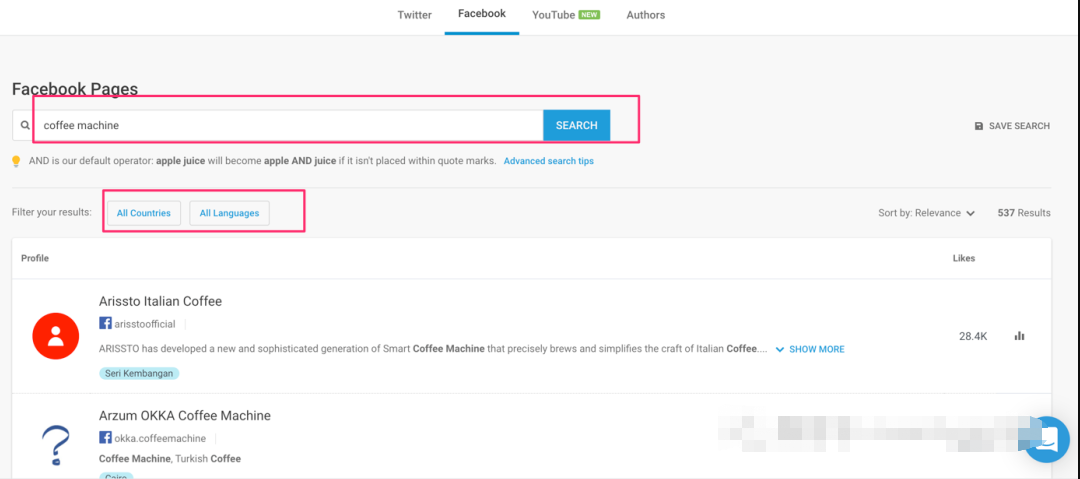The image size is (1080, 479).
Task: Go to the Authors tab
Action: pyautogui.click(x=645, y=15)
